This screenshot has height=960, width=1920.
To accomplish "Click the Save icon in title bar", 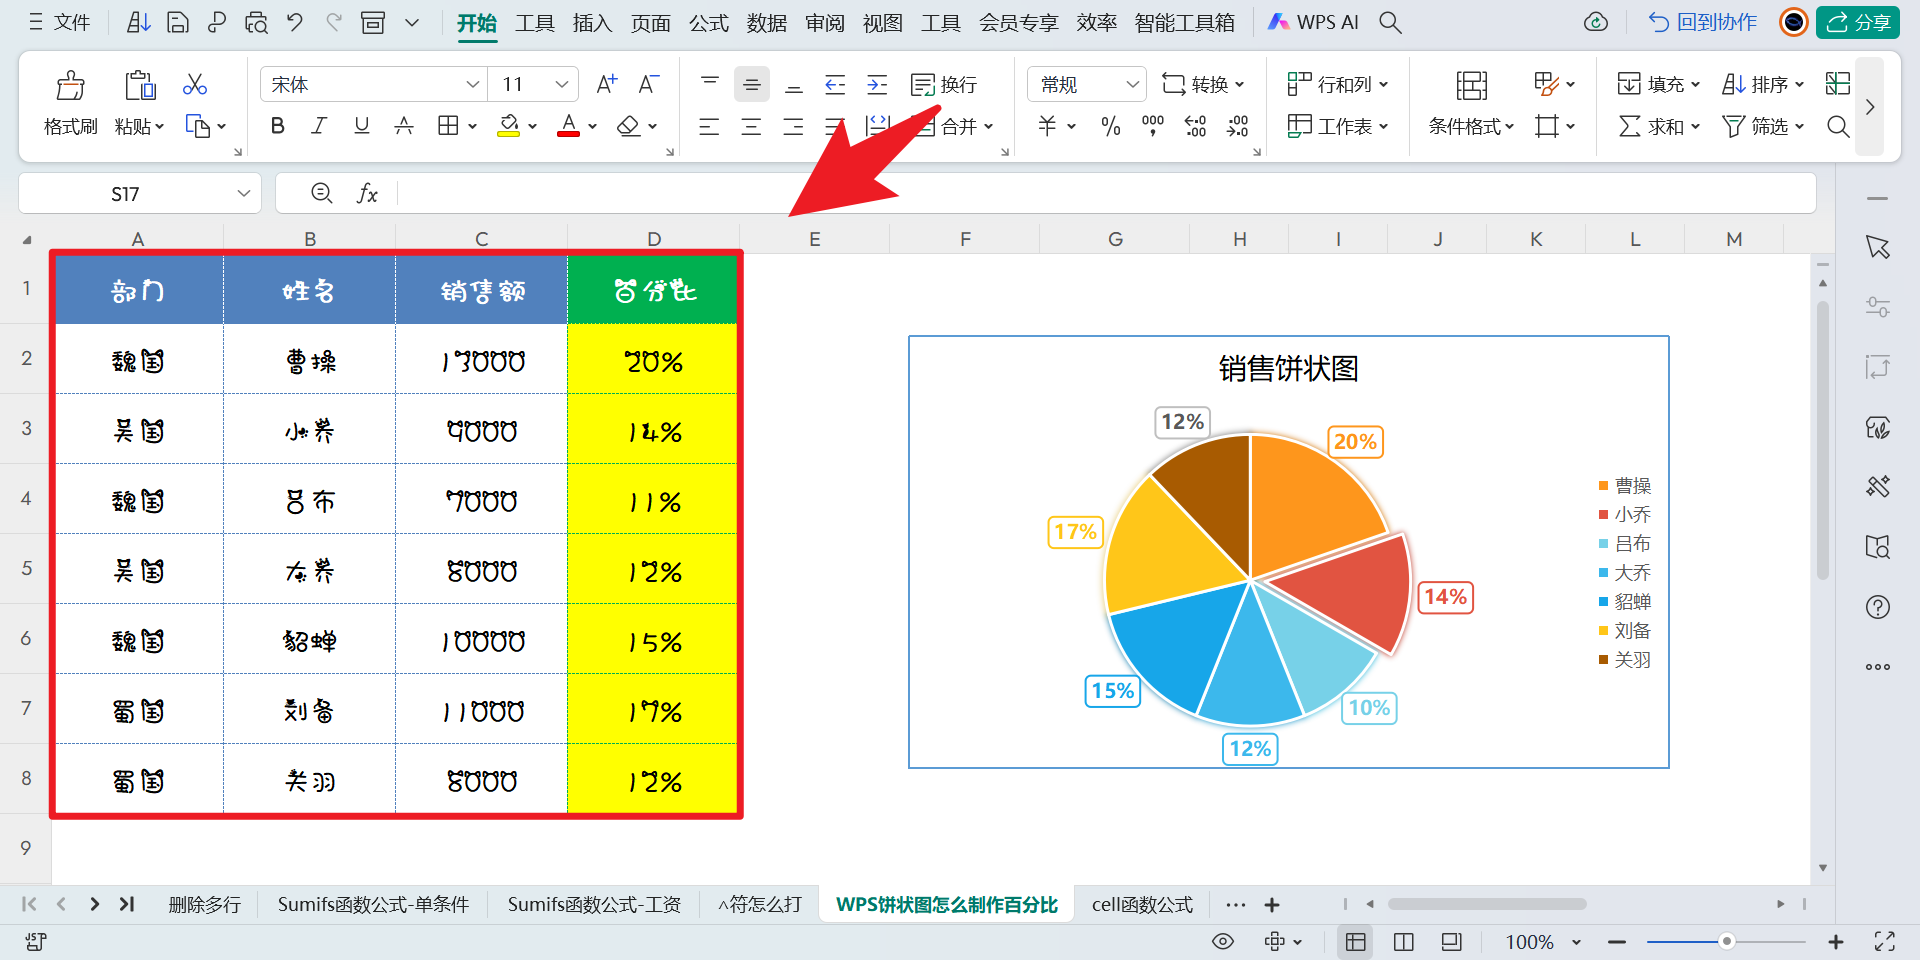I will click(x=178, y=22).
